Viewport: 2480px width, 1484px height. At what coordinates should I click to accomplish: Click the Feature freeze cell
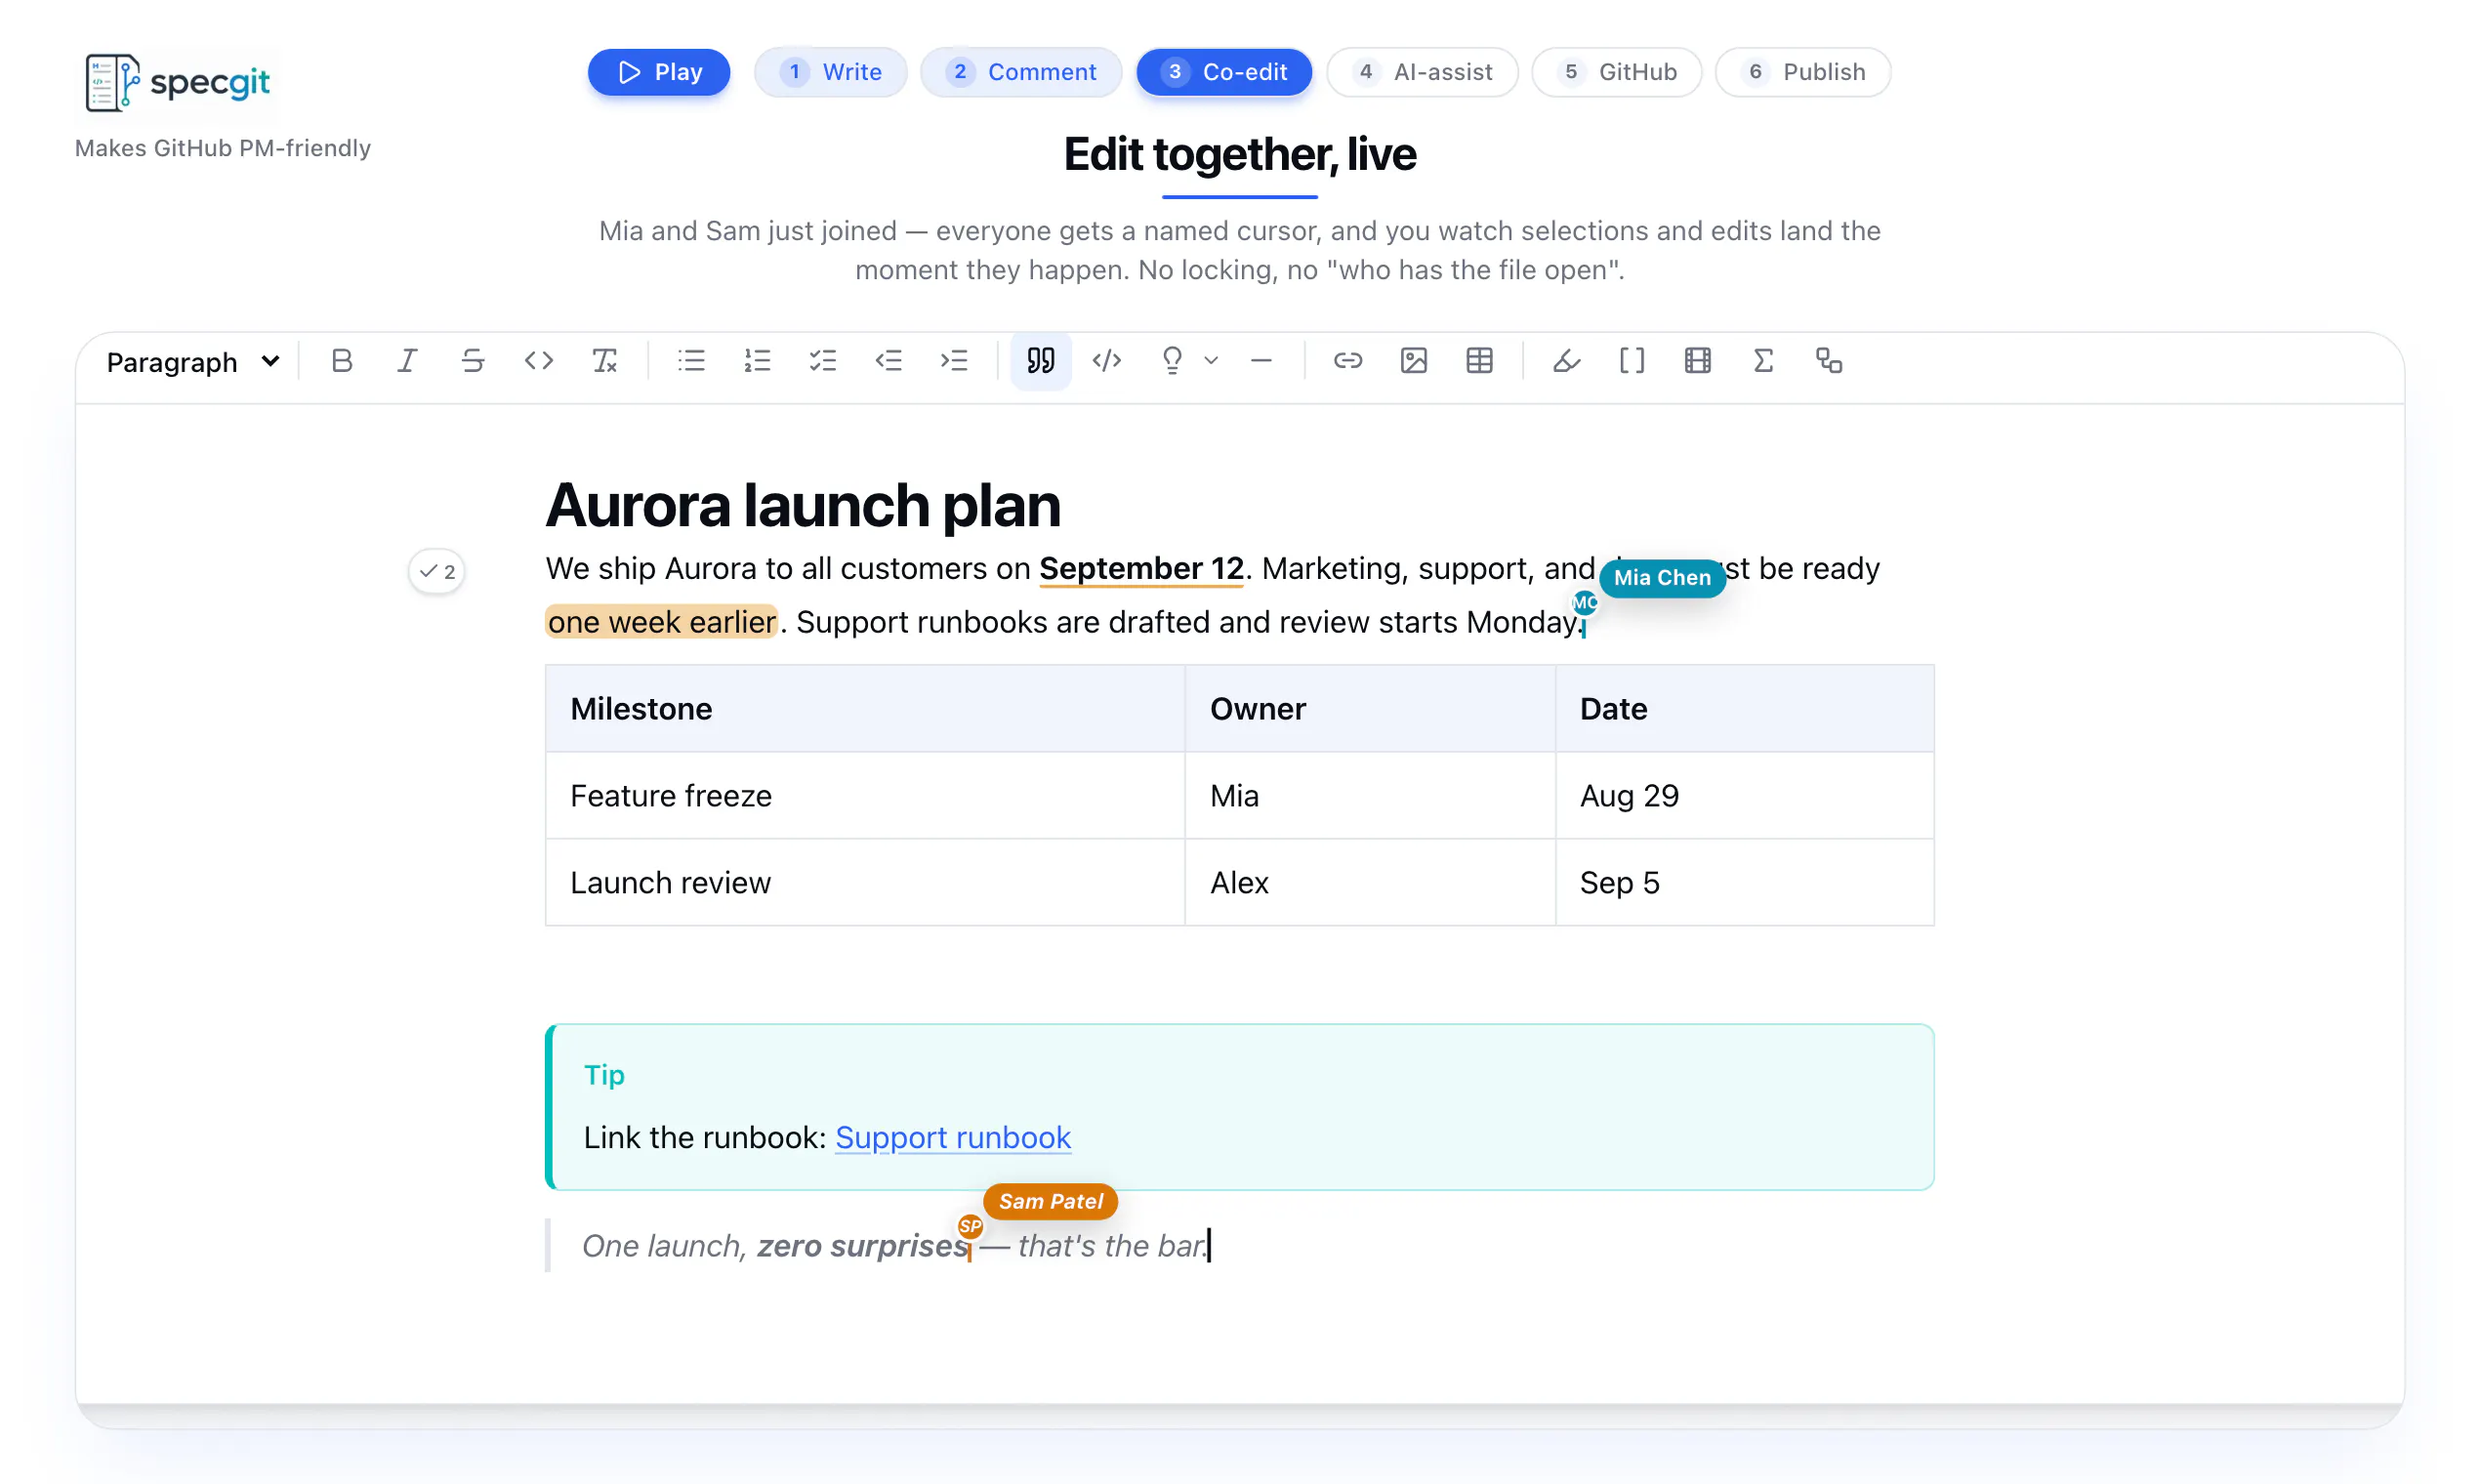[865, 796]
